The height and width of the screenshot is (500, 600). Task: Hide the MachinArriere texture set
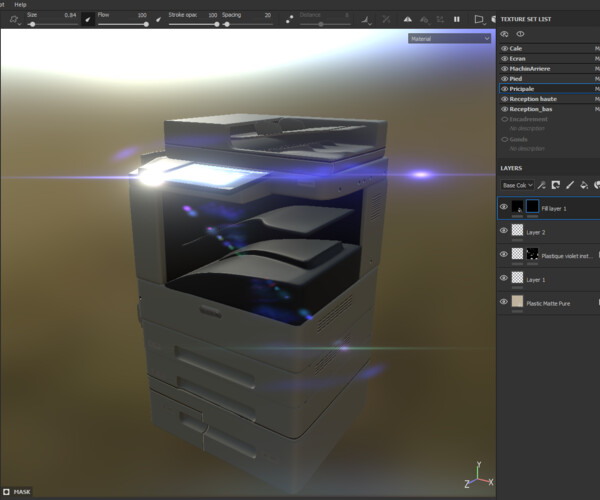pyautogui.click(x=505, y=69)
